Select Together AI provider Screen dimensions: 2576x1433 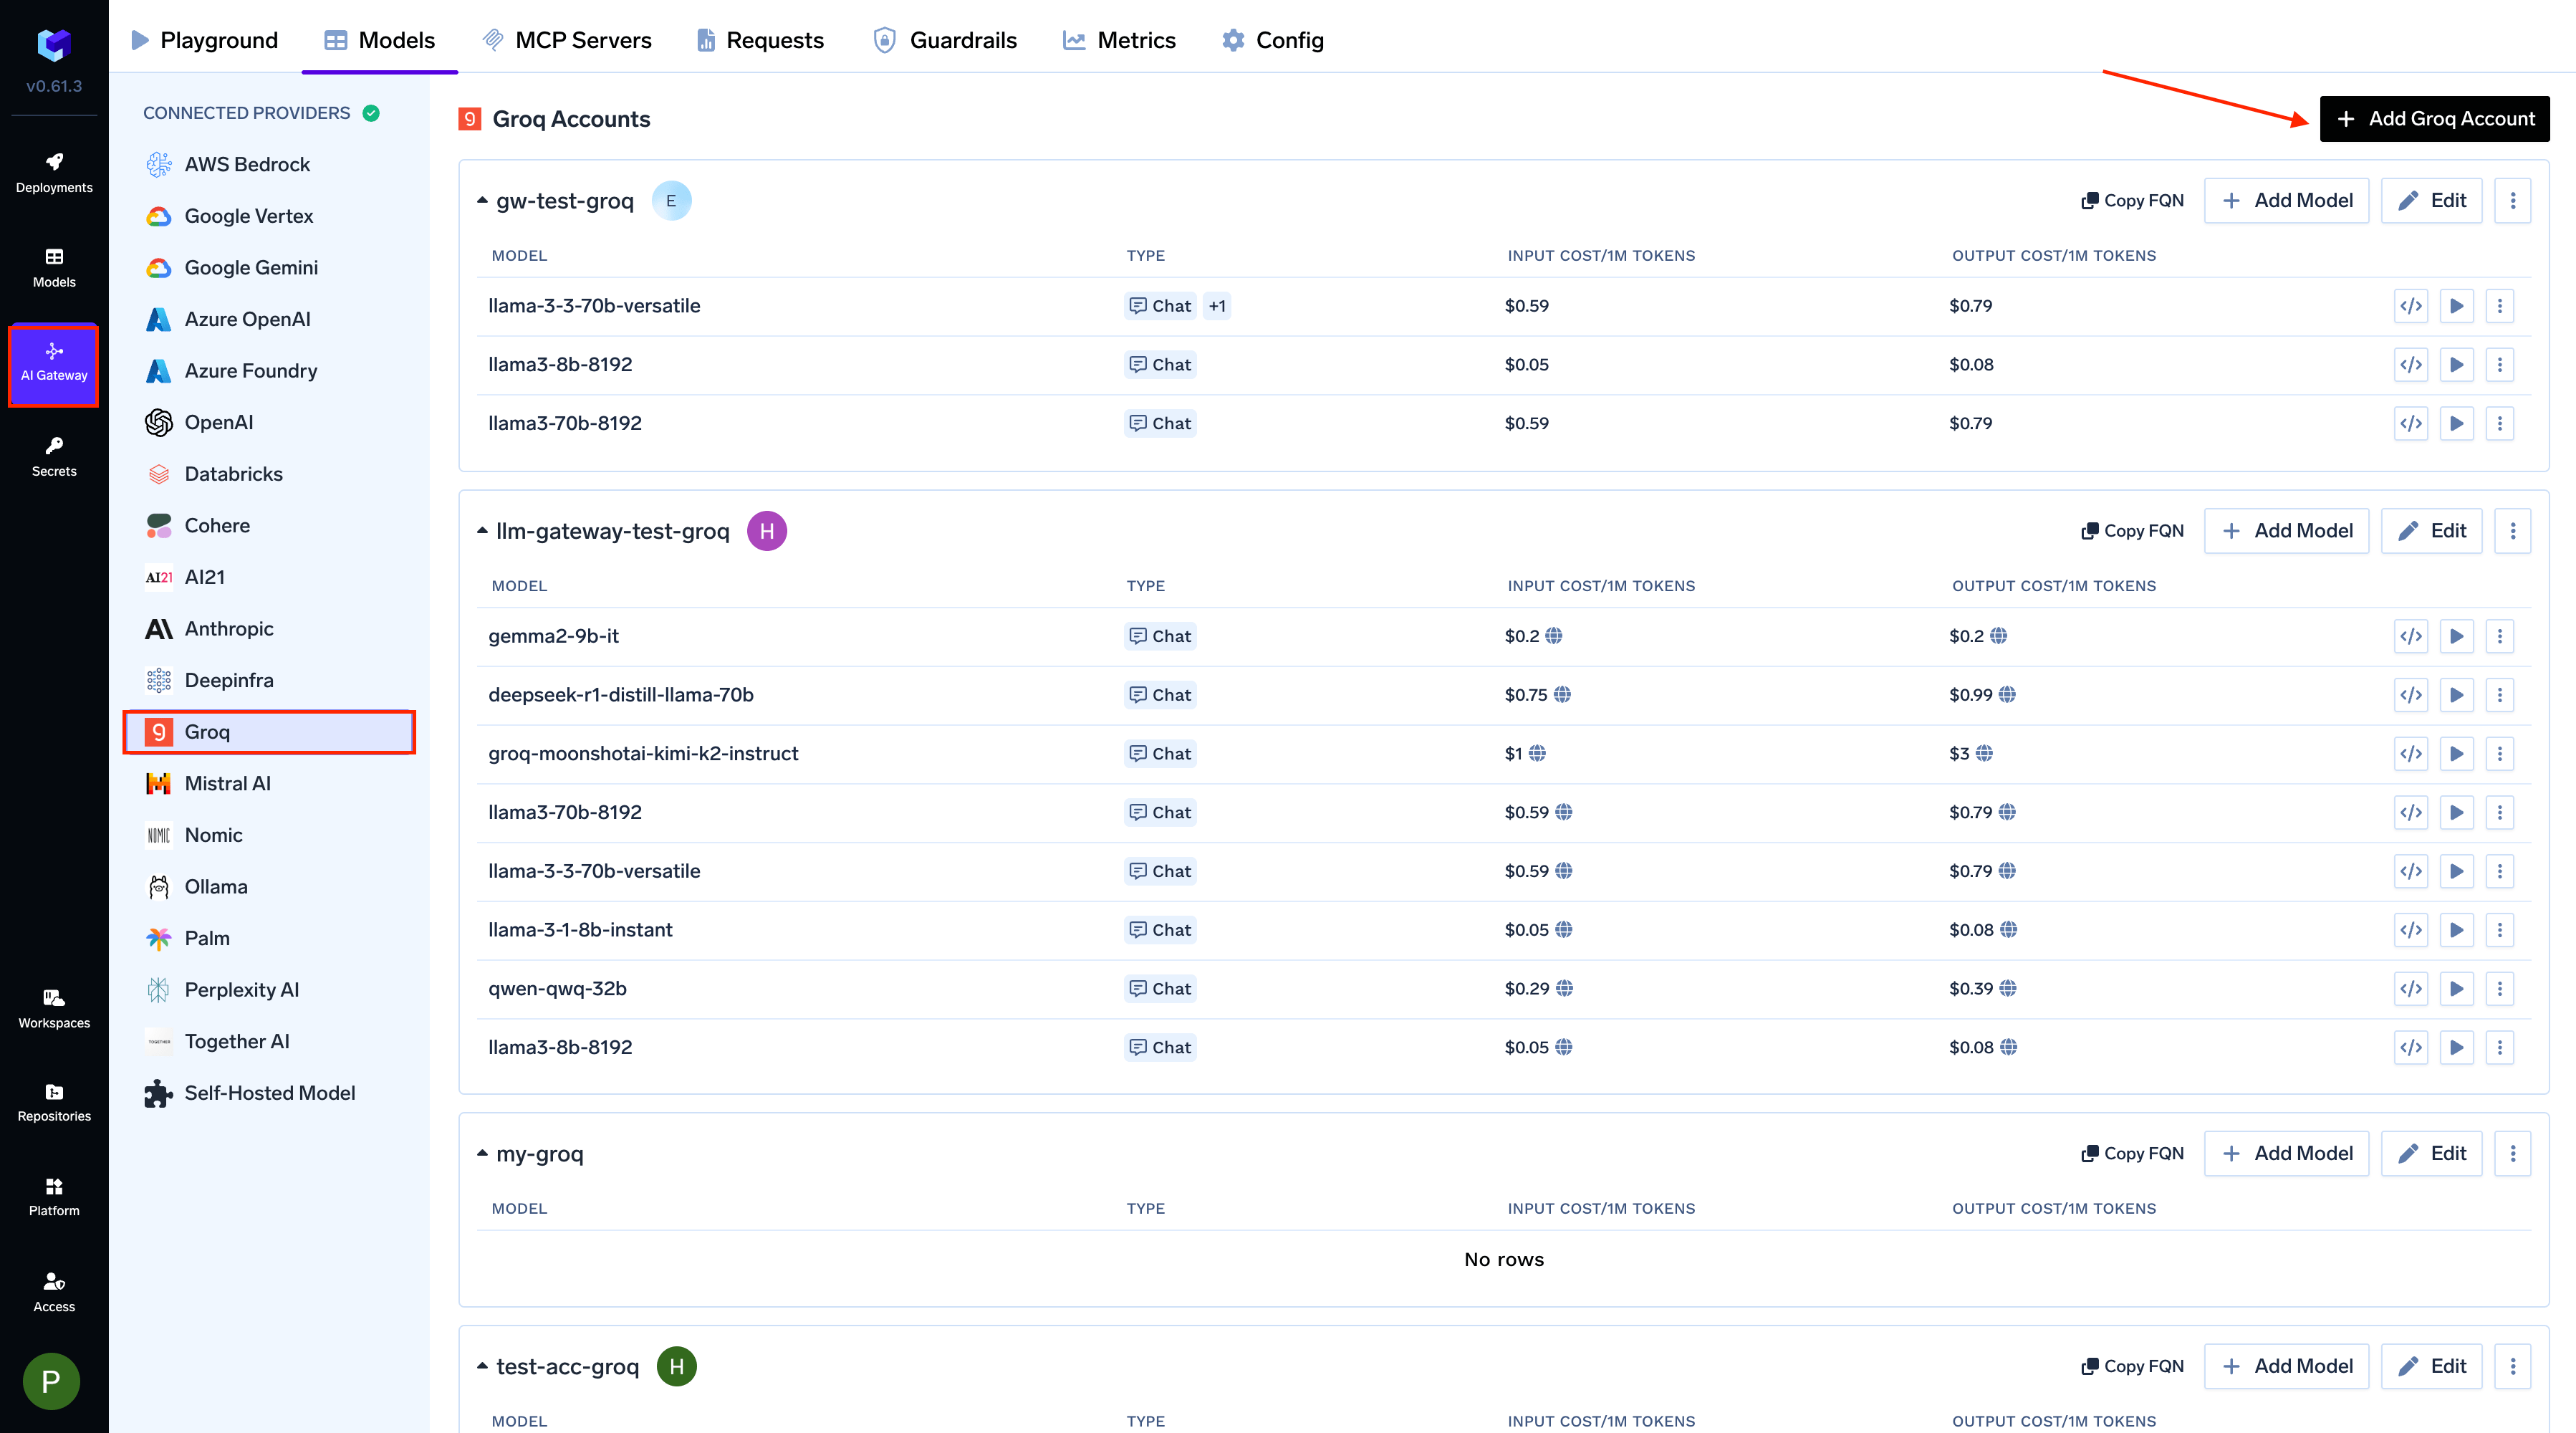[x=268, y=1042]
